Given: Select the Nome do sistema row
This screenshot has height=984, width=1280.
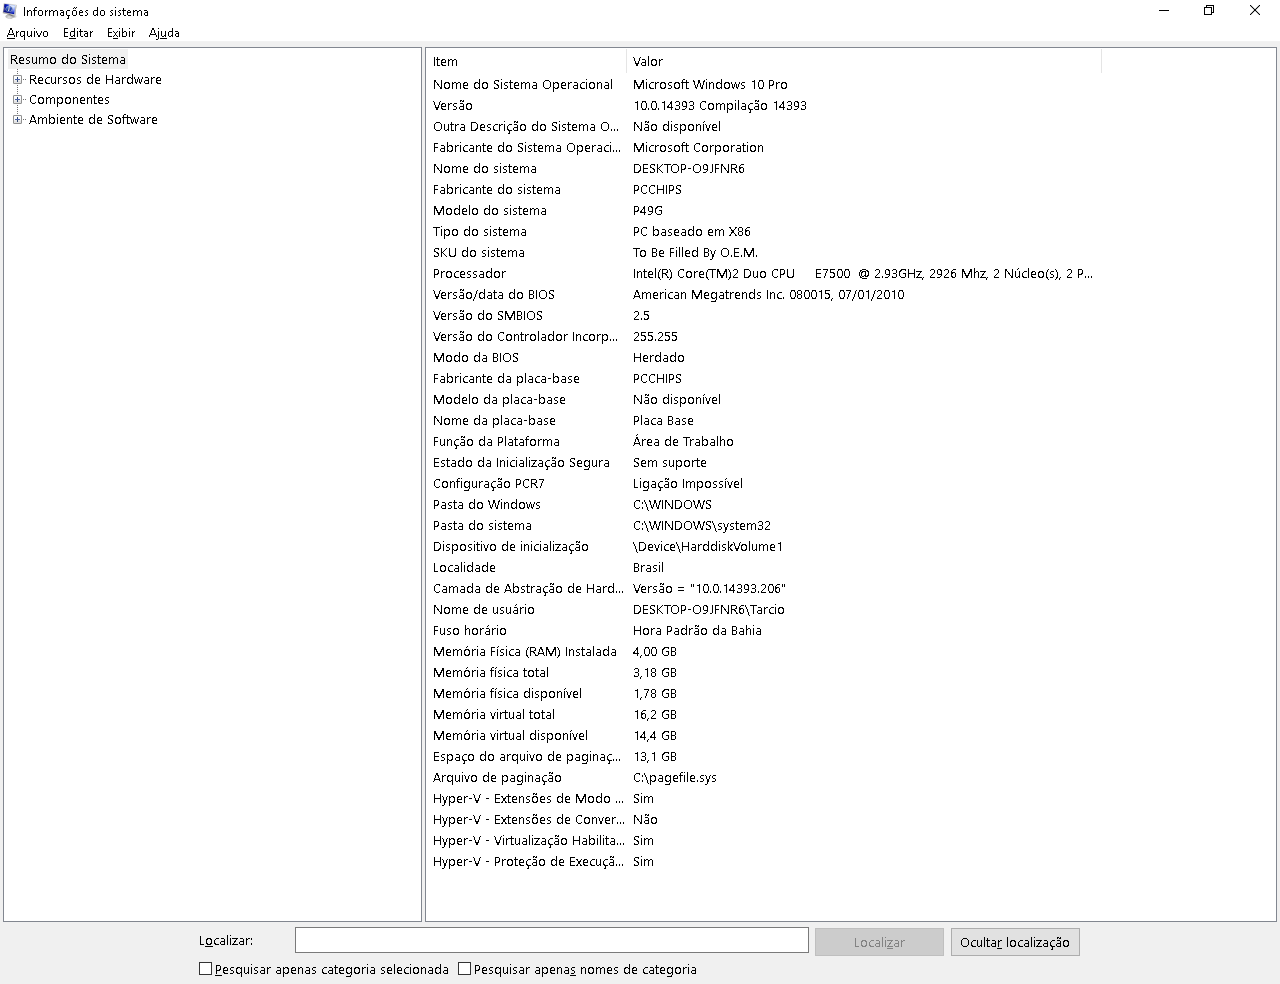Looking at the screenshot, I should [764, 169].
